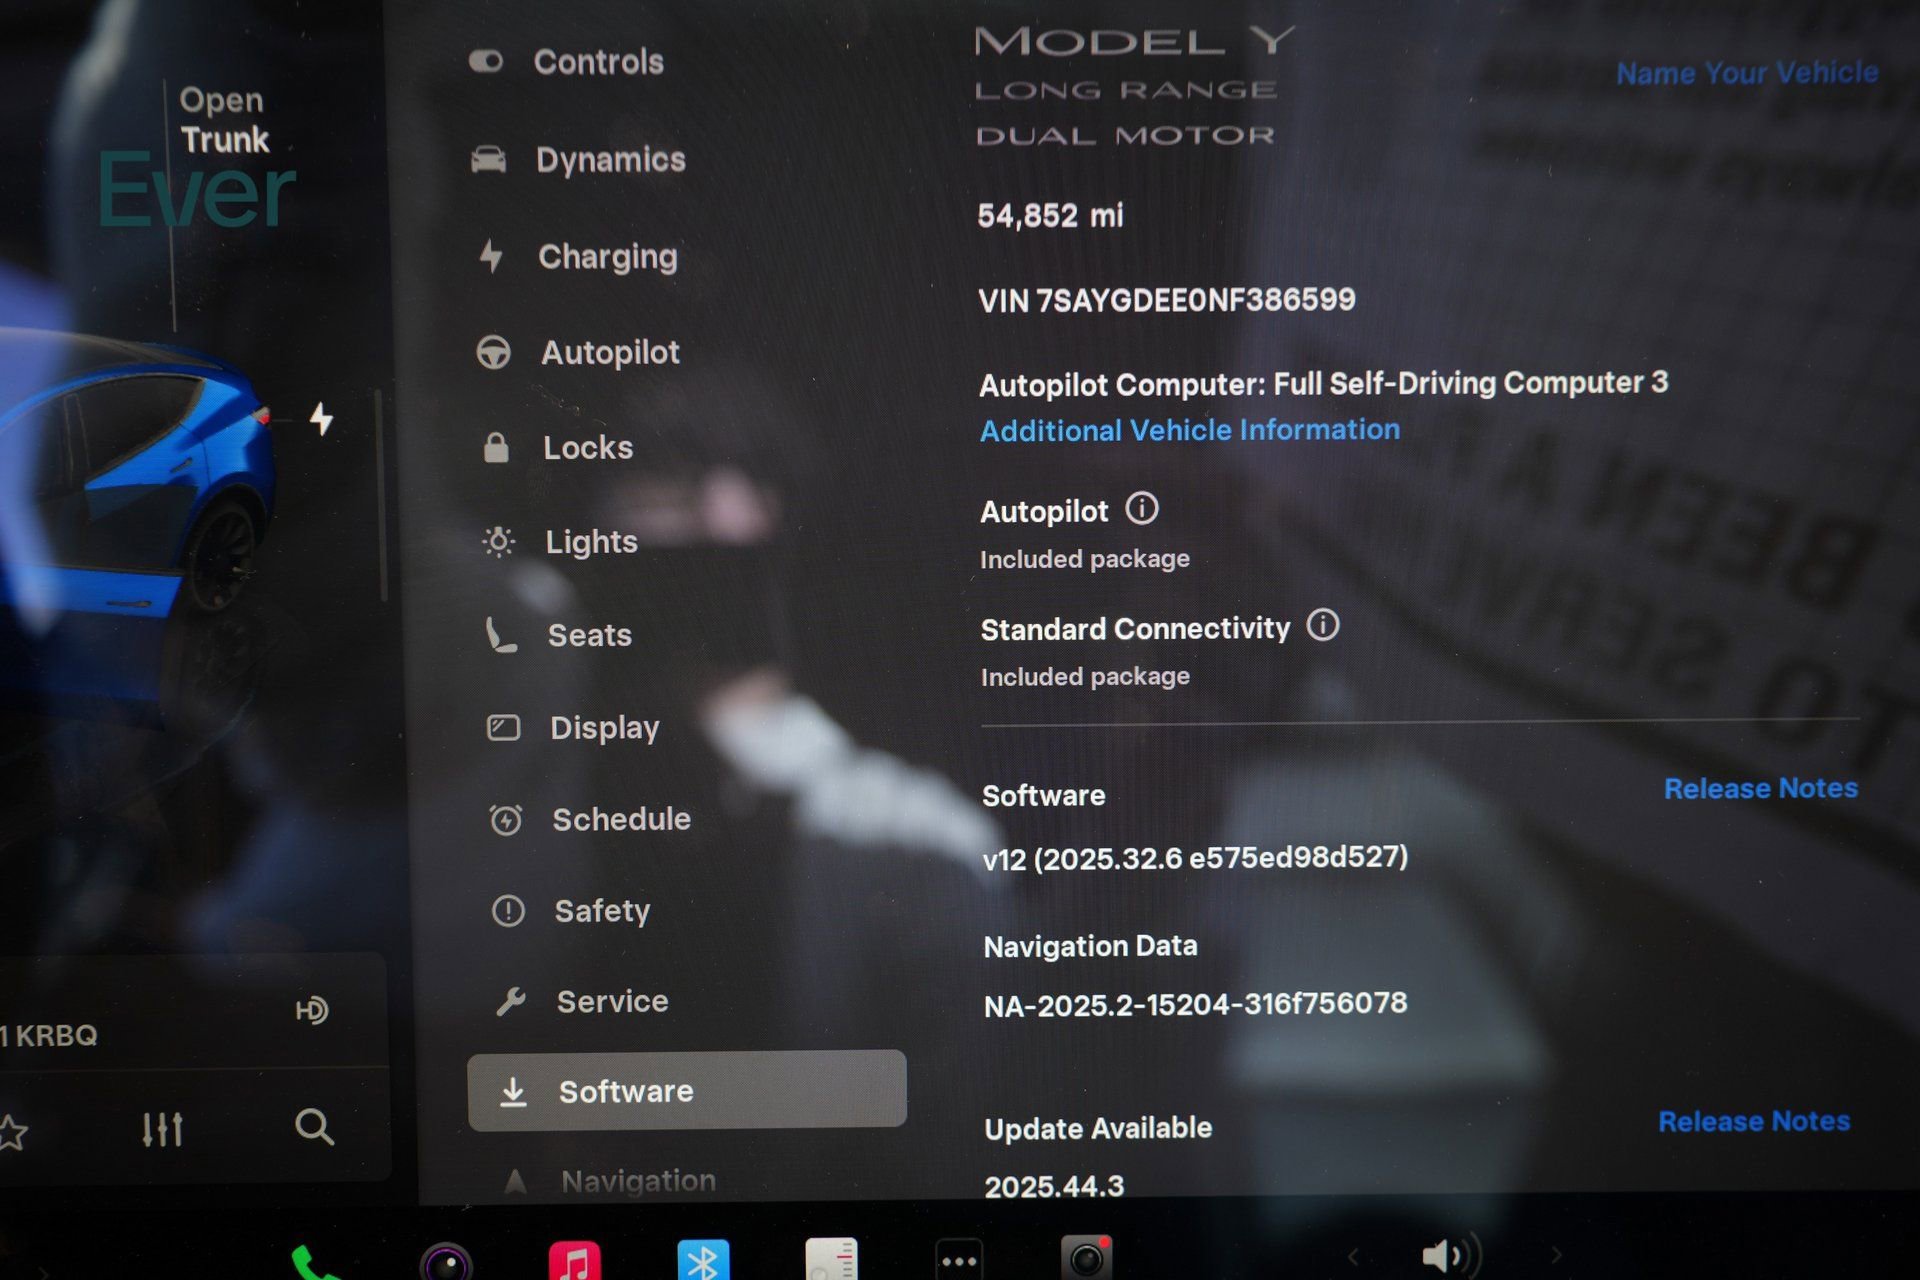The height and width of the screenshot is (1280, 1920).
Task: View Release Notes for available update
Action: [x=1753, y=1122]
